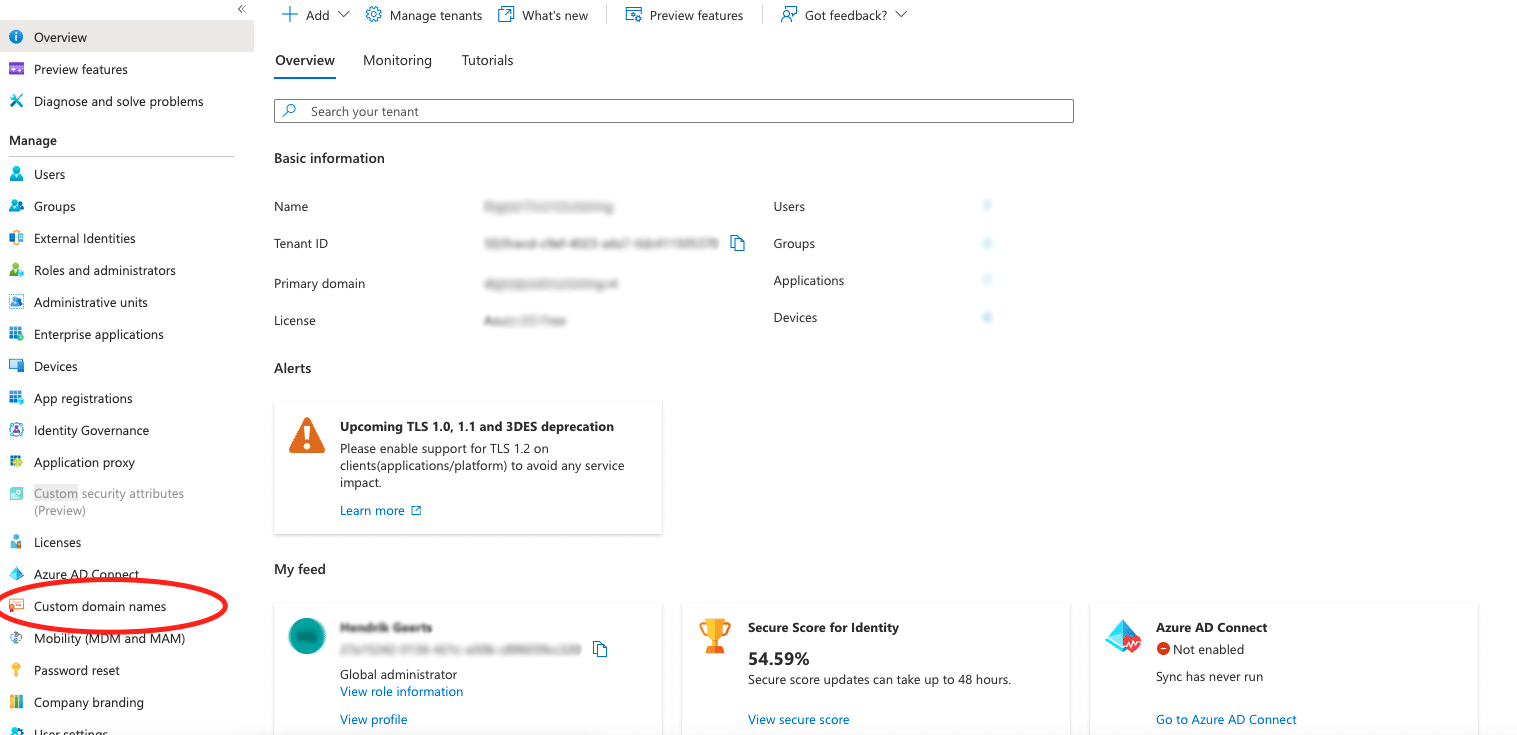Click the Overview info icon in sidebar

pos(16,37)
